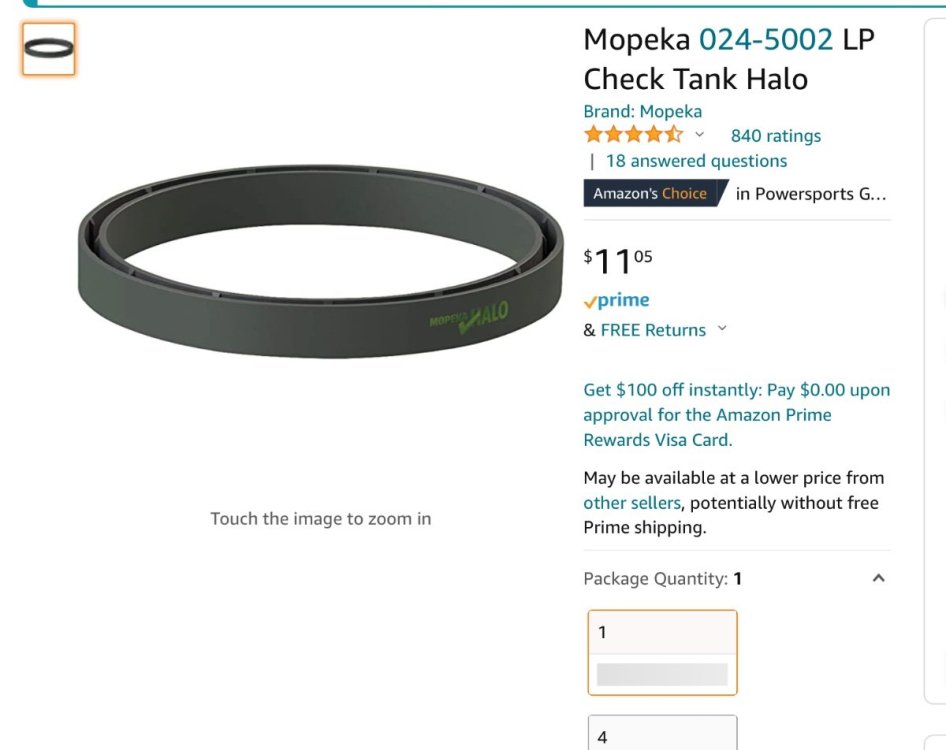Open the 18 answered questions link

[696, 161]
